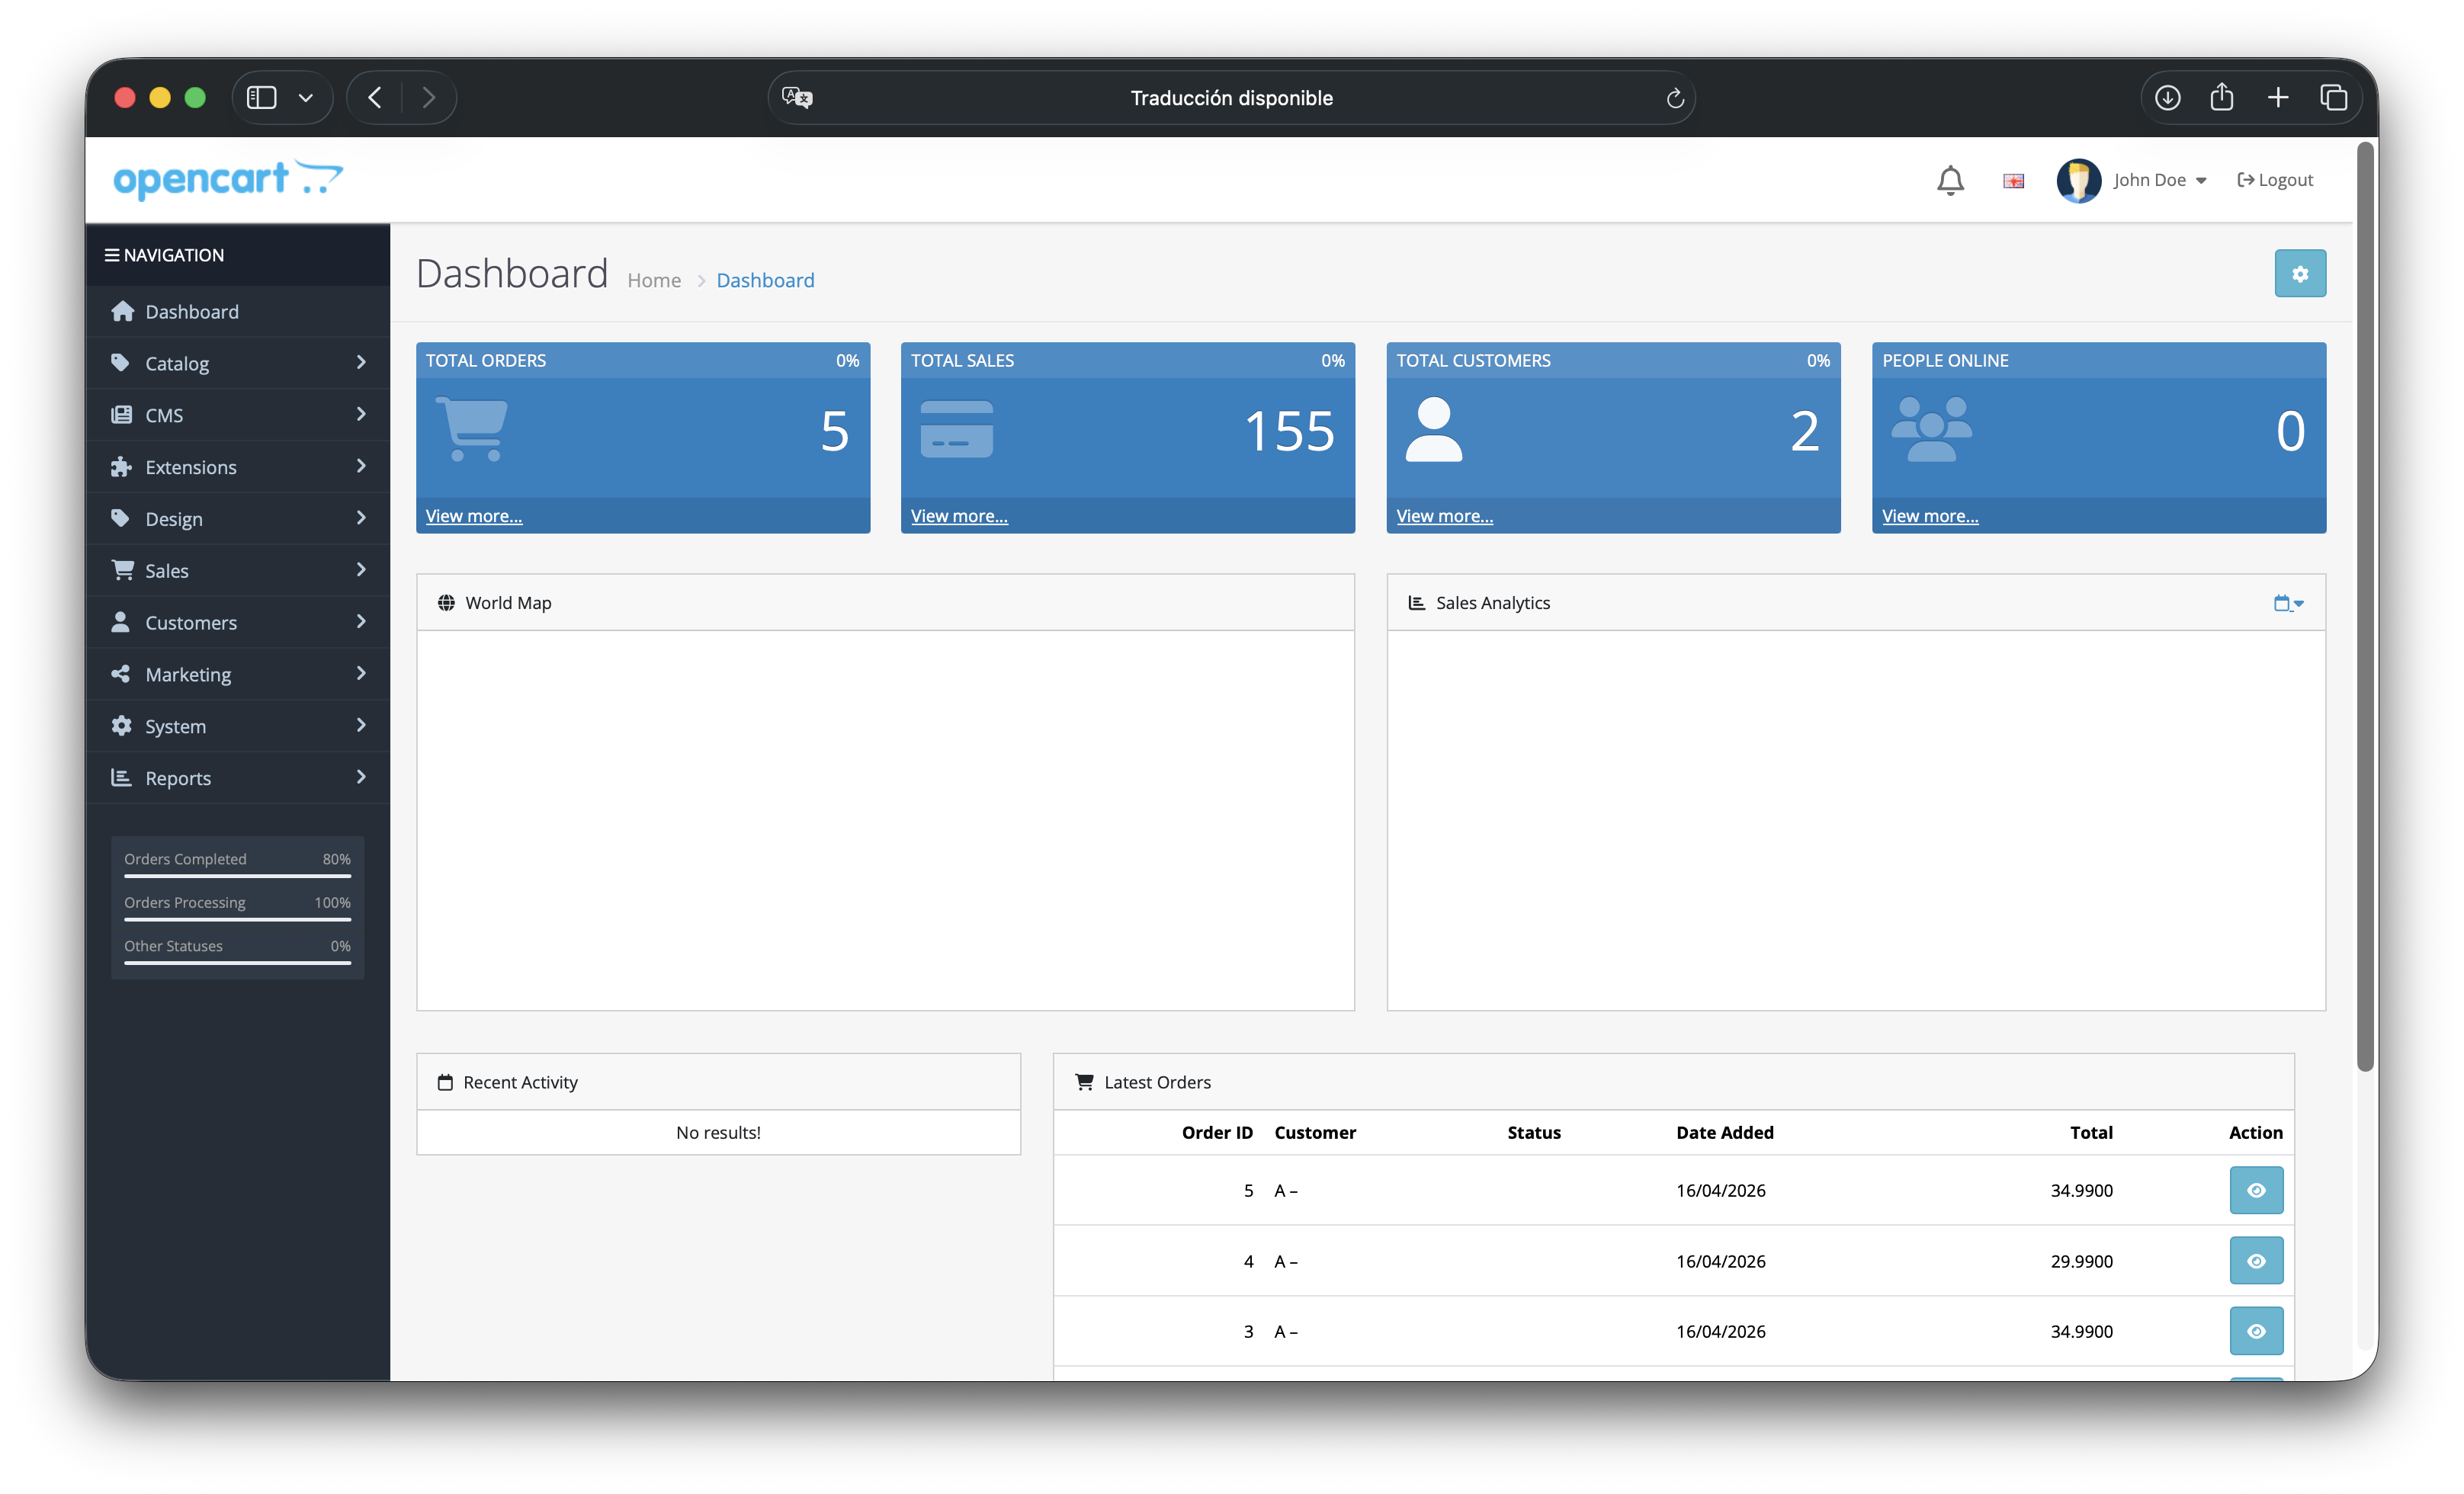Click the credit card icon on Total Sales tile
2464x1494 pixels.
[x=956, y=429]
